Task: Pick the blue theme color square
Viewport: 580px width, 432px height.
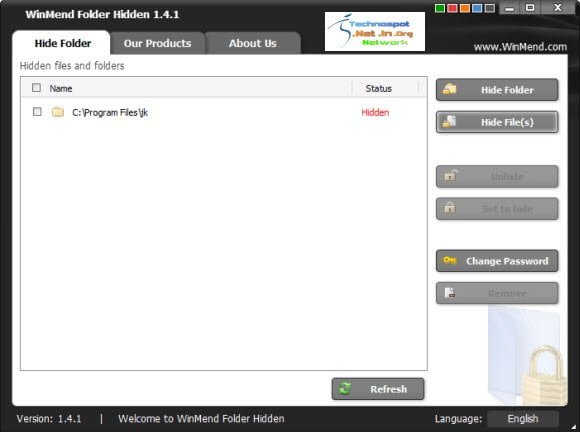Action: click(477, 8)
